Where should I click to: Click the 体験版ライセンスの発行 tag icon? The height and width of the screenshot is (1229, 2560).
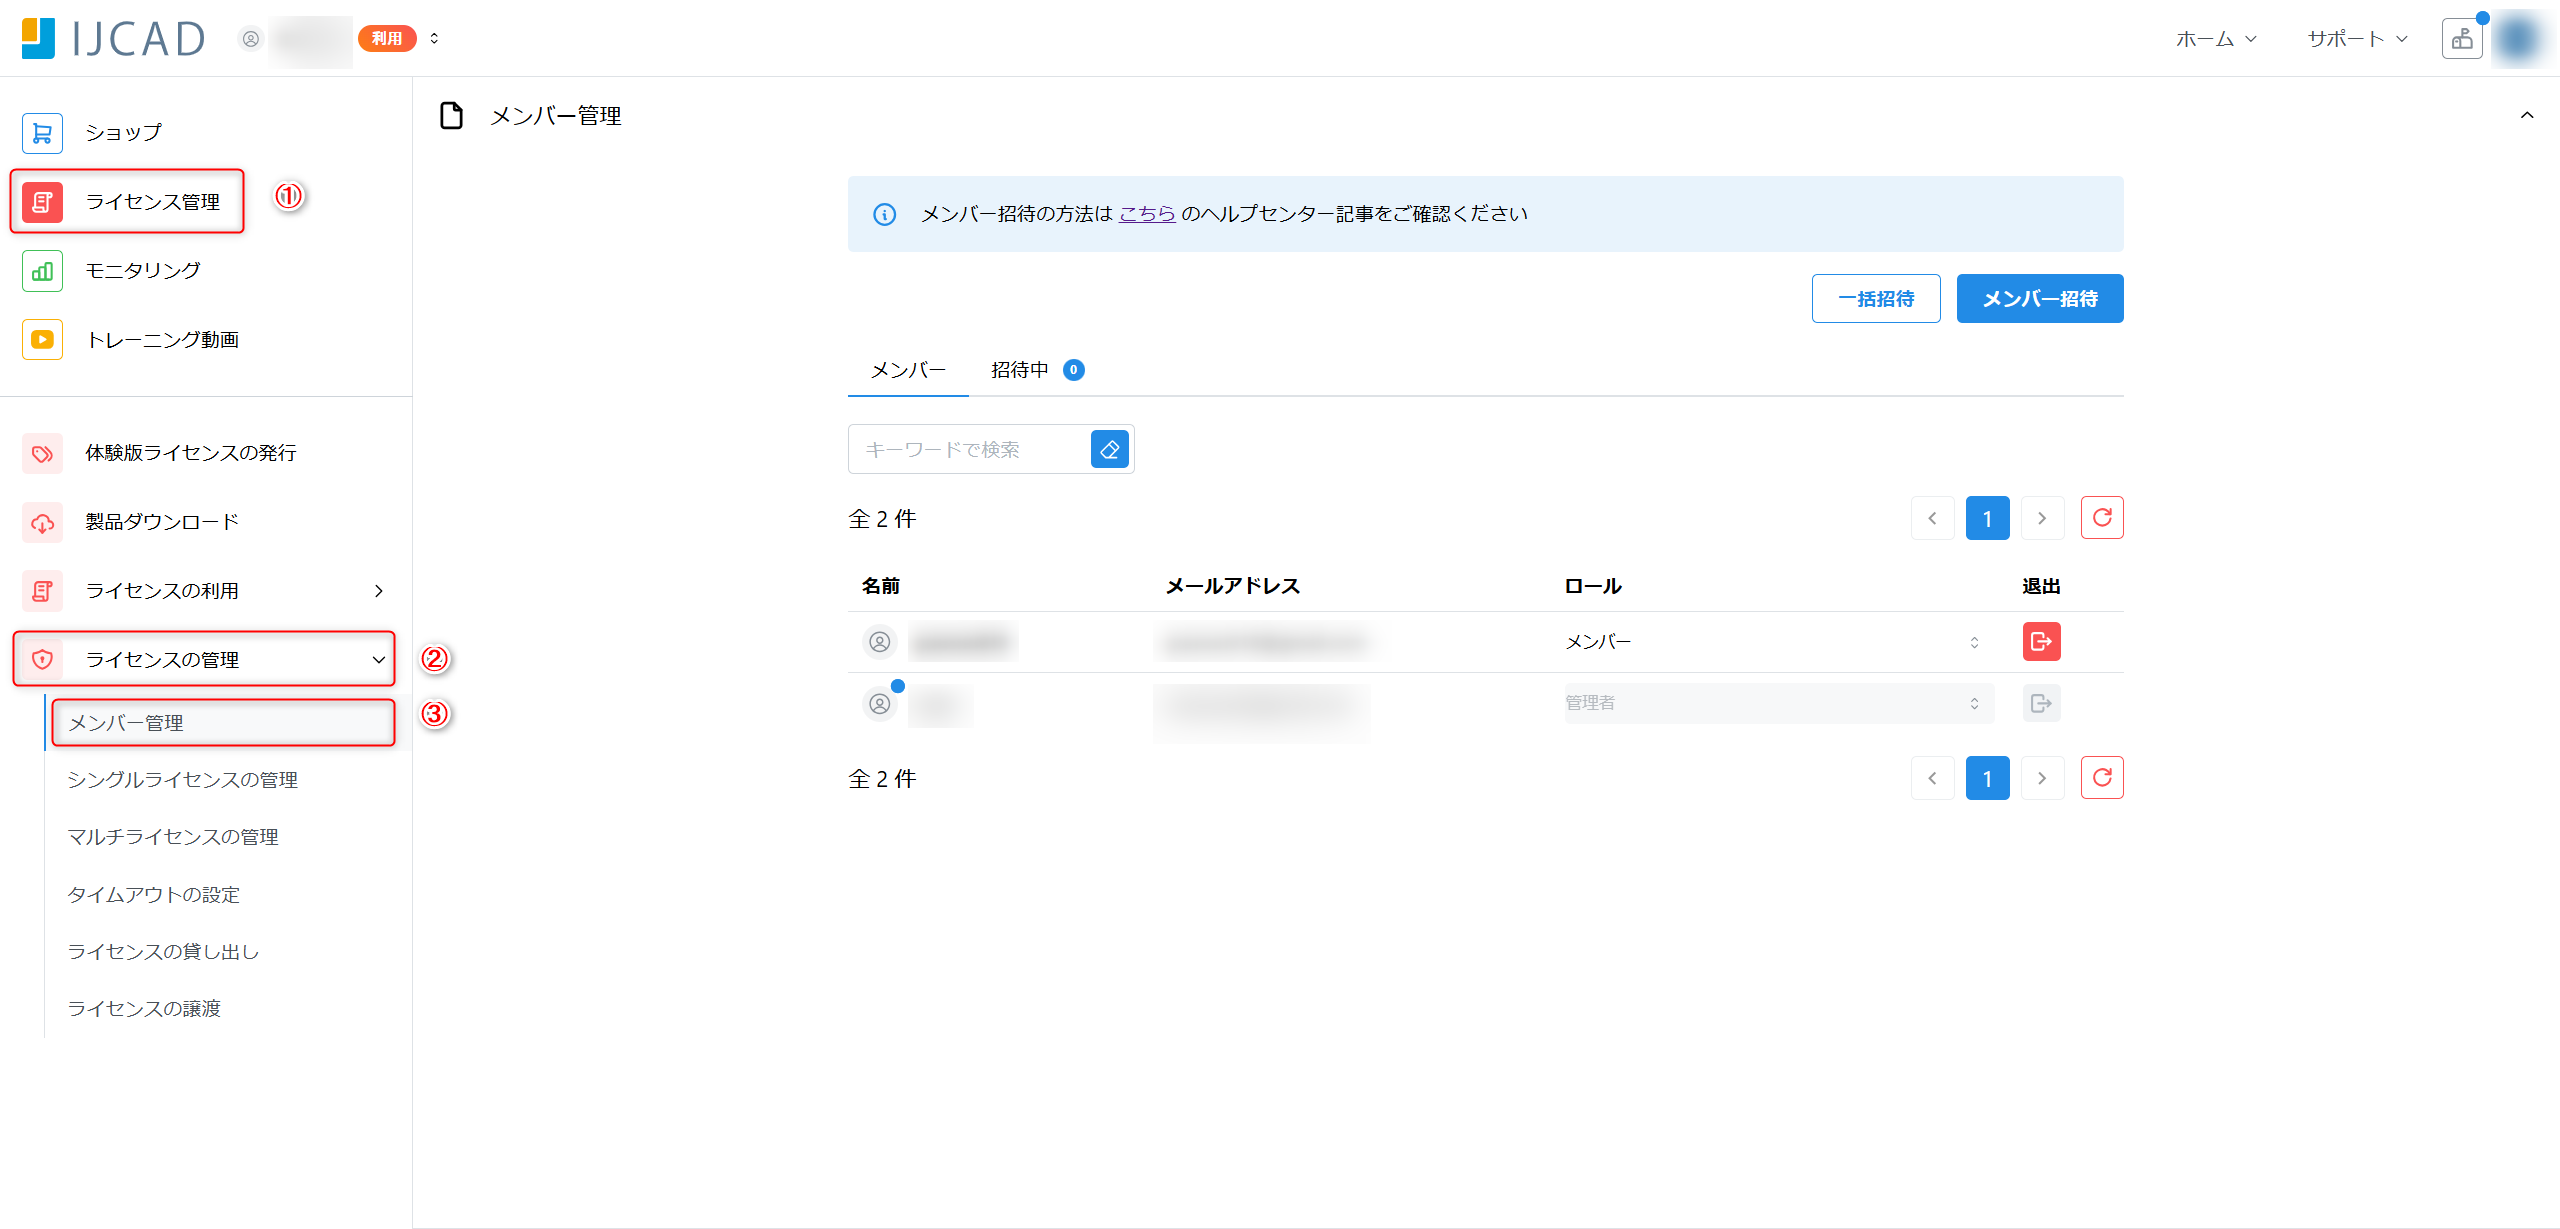42,453
